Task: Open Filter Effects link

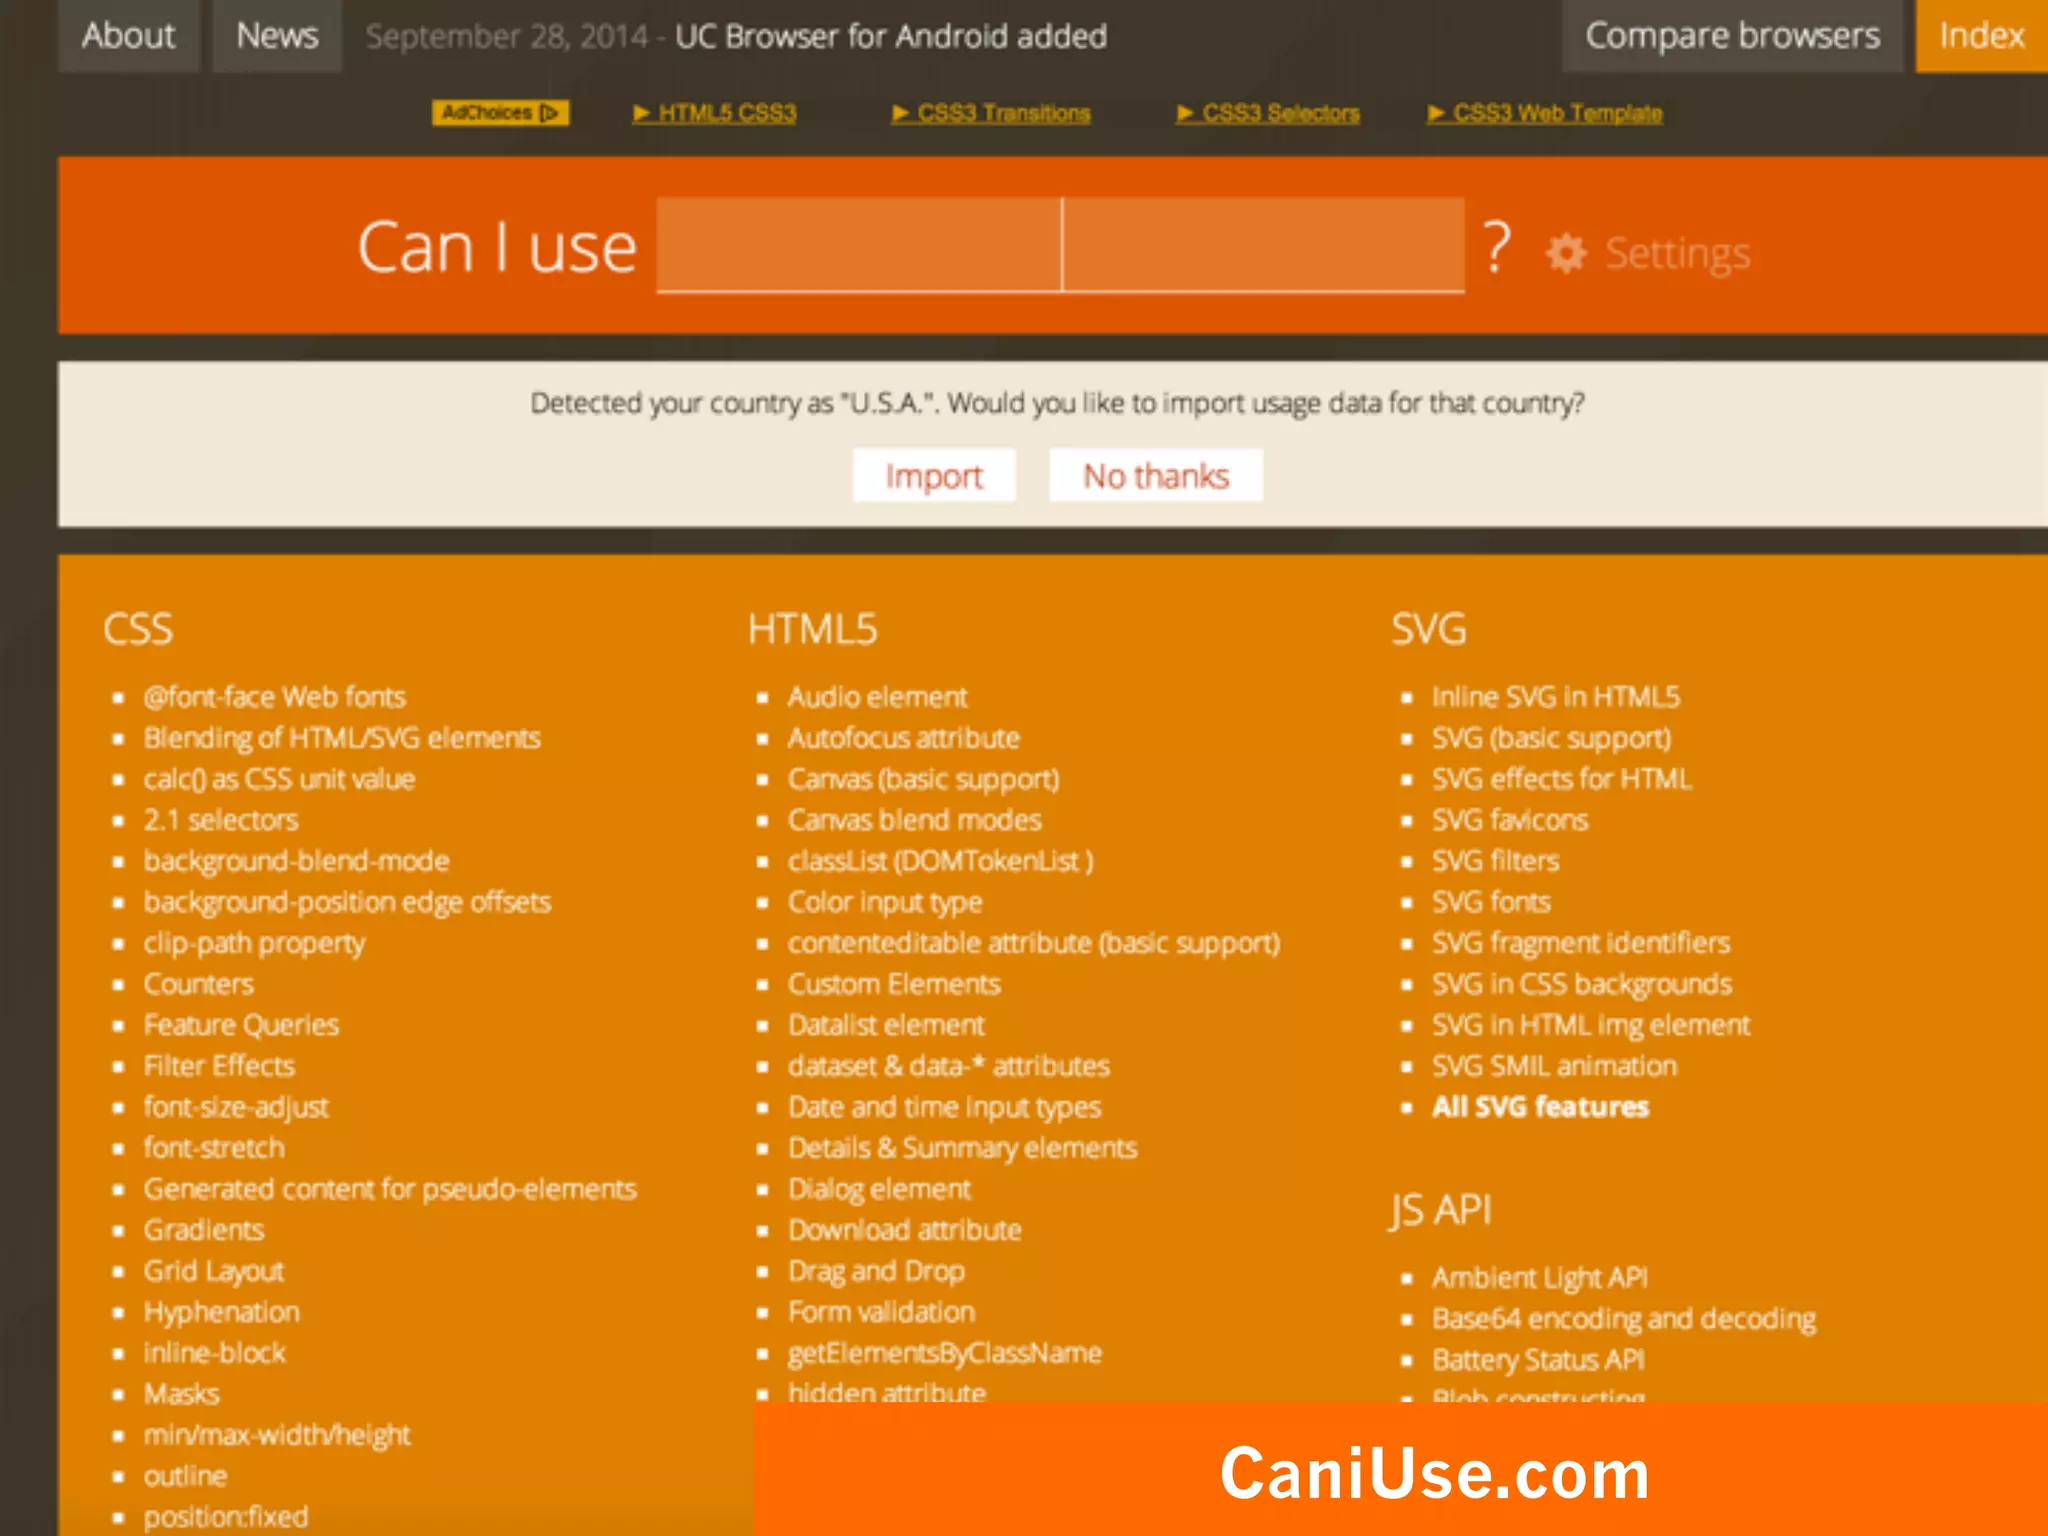Action: [219, 1066]
